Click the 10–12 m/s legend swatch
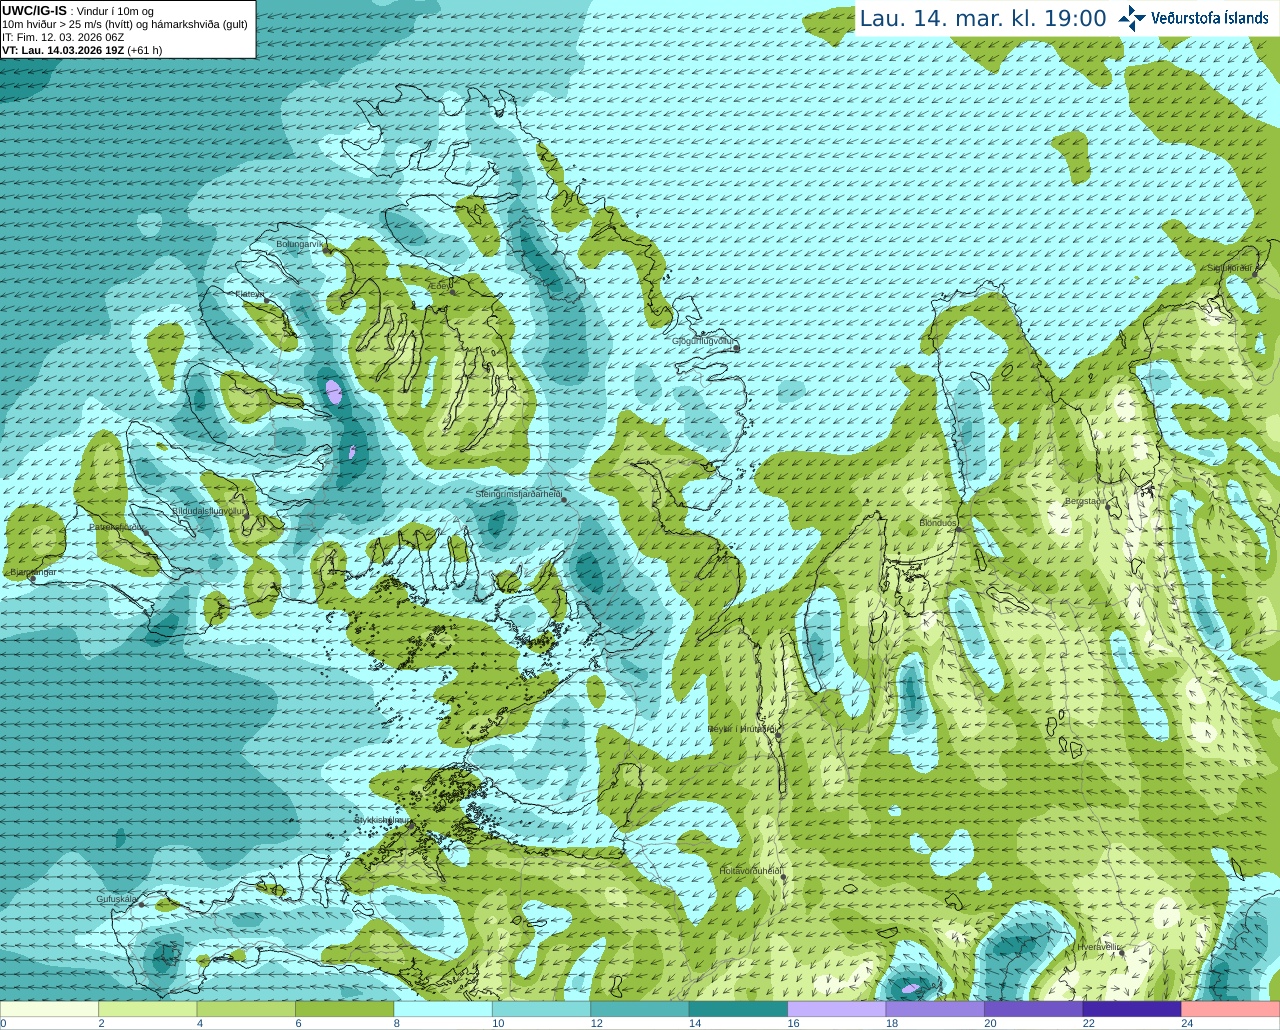The height and width of the screenshot is (1030, 1280). [541, 1009]
